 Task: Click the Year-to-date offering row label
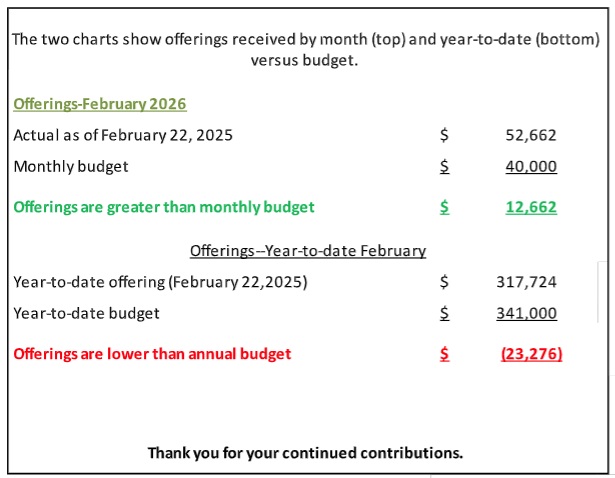click(160, 282)
